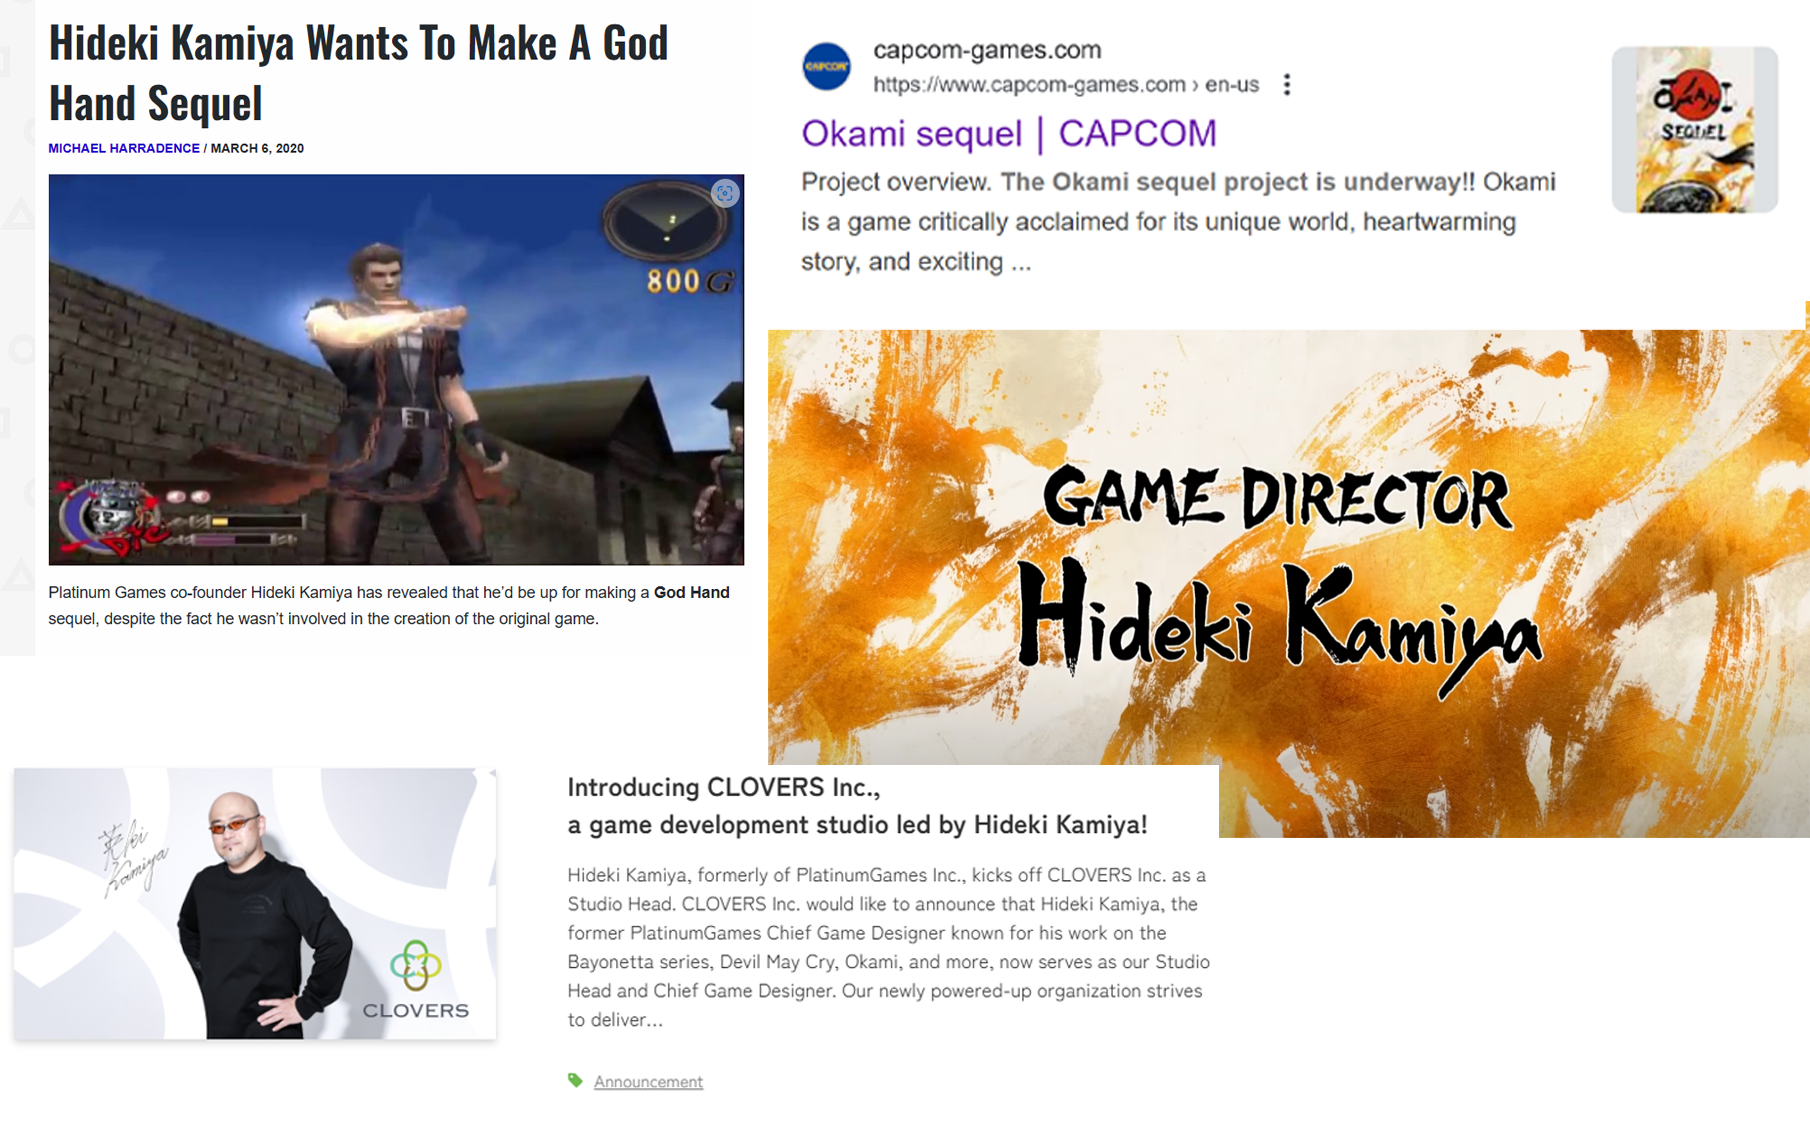Click the bold God Hand text in article summary

(x=692, y=592)
